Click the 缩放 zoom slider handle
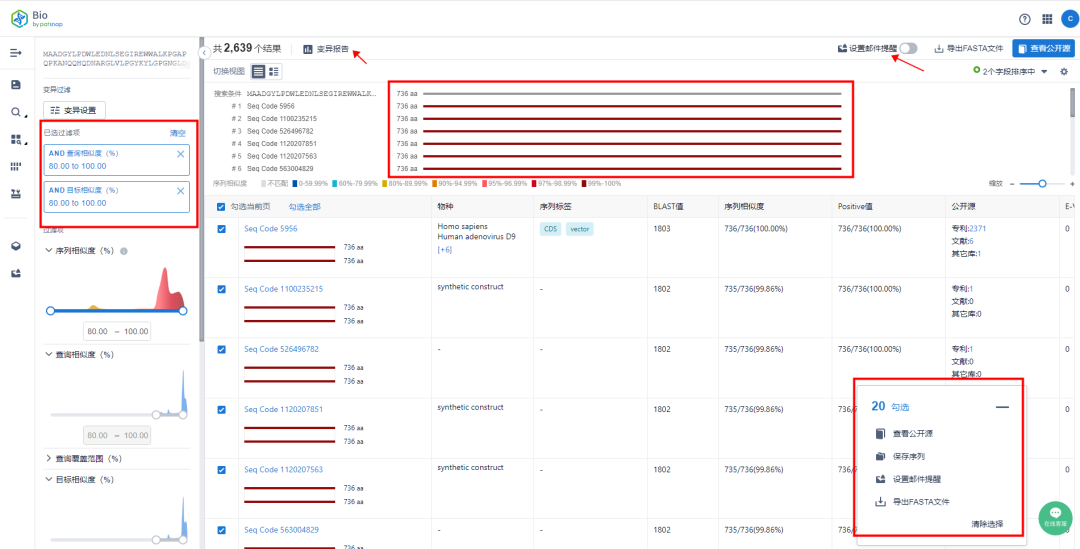The image size is (1080, 549). [1043, 184]
